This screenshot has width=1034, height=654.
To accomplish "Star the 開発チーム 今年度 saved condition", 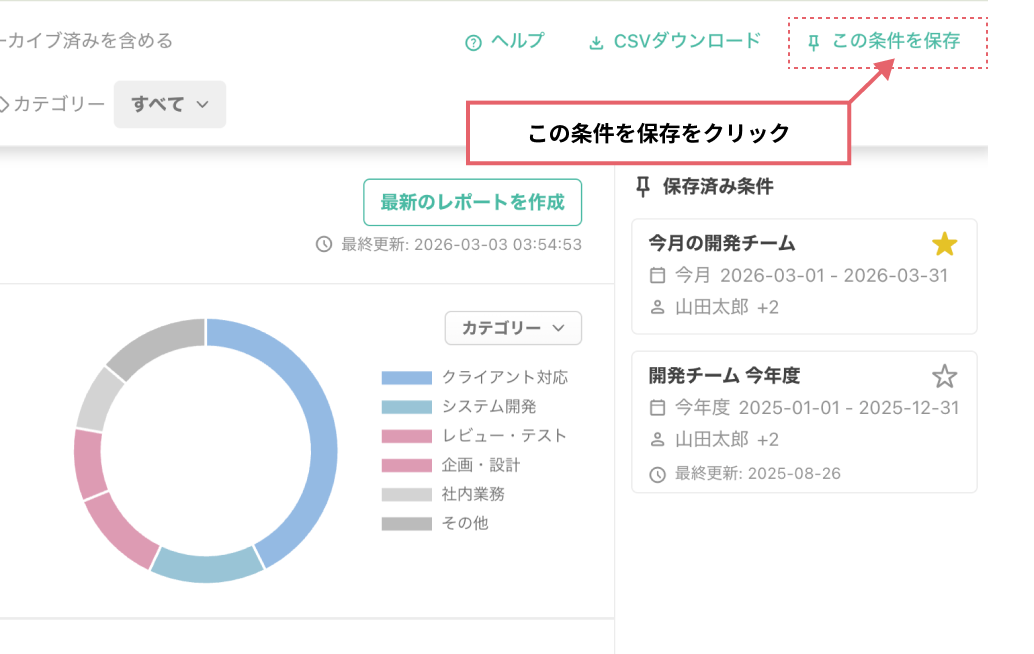I will pyautogui.click(x=944, y=376).
